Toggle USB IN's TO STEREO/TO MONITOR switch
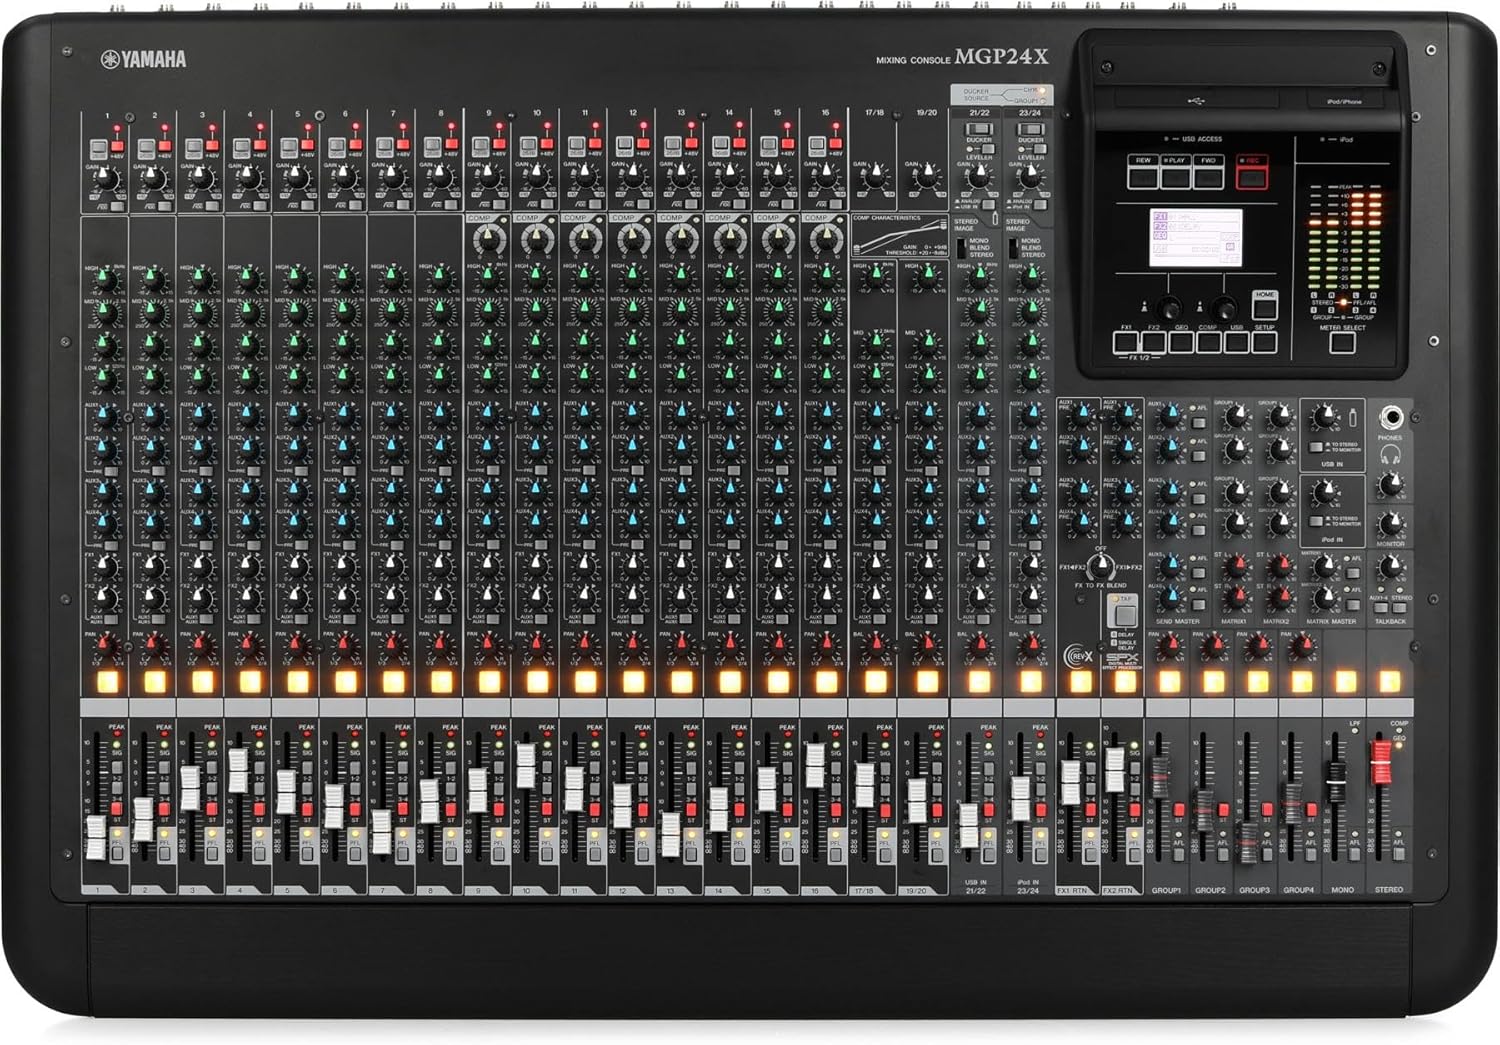The height and width of the screenshot is (1045, 1500). pos(1314,447)
